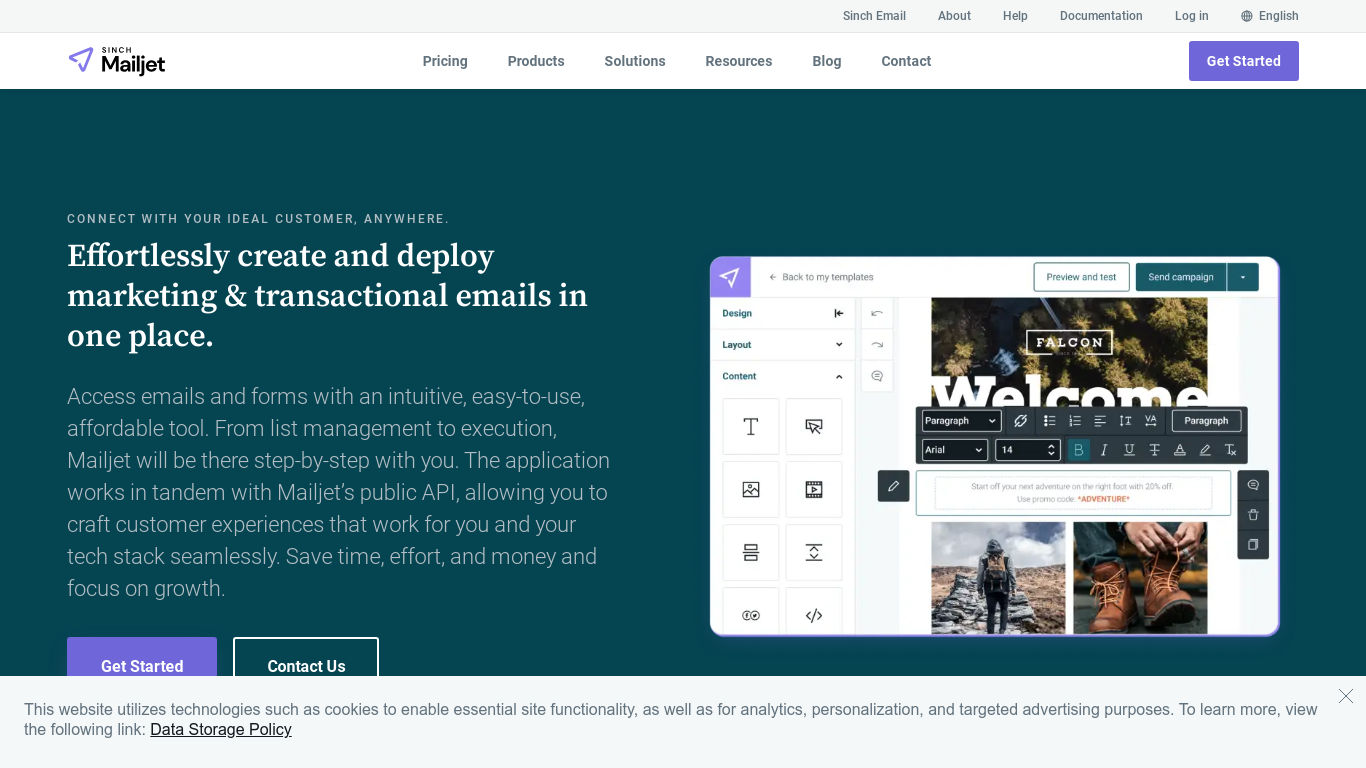Open the Pricing menu item
The width and height of the screenshot is (1366, 768).
[445, 61]
